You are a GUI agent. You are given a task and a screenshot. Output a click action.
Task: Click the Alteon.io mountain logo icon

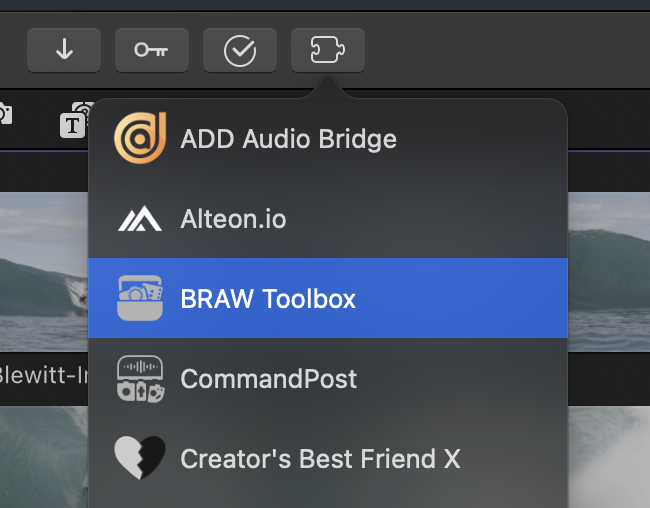[140, 219]
